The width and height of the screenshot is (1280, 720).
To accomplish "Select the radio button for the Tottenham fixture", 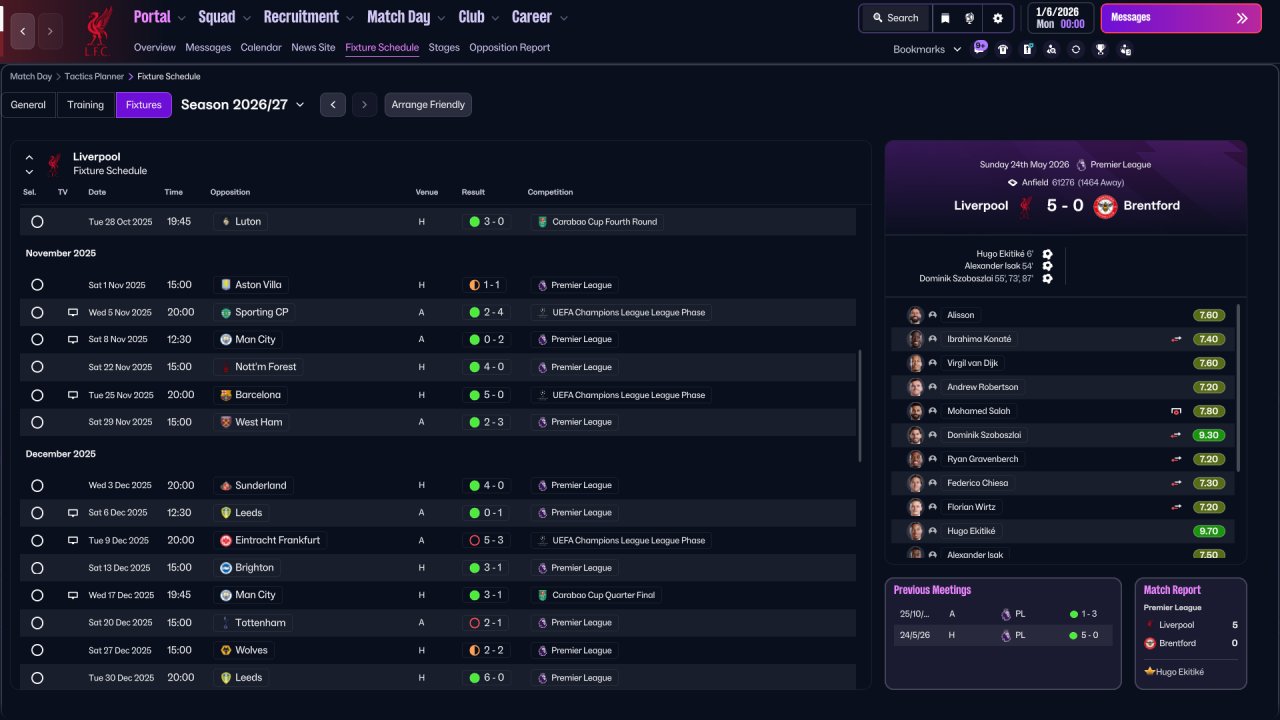I will [37, 623].
